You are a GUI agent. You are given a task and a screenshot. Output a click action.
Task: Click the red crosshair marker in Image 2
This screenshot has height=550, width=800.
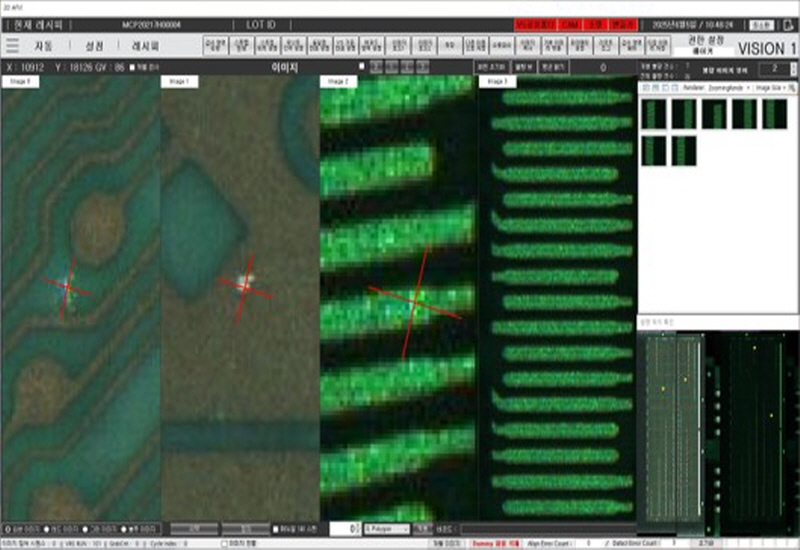coord(414,302)
